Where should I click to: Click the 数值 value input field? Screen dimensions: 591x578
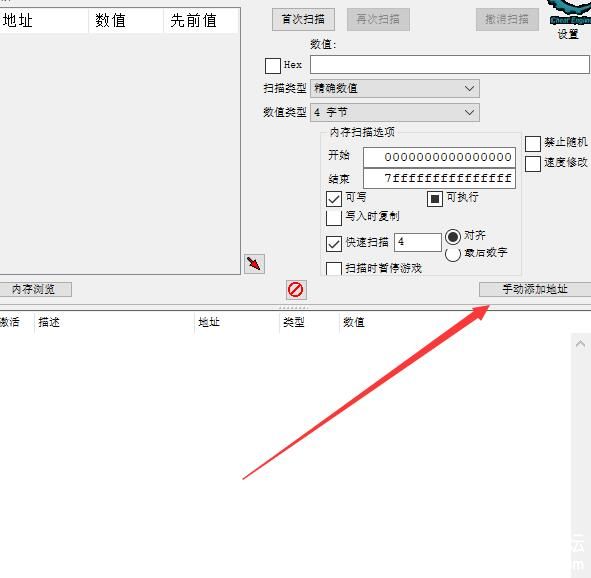[449, 64]
